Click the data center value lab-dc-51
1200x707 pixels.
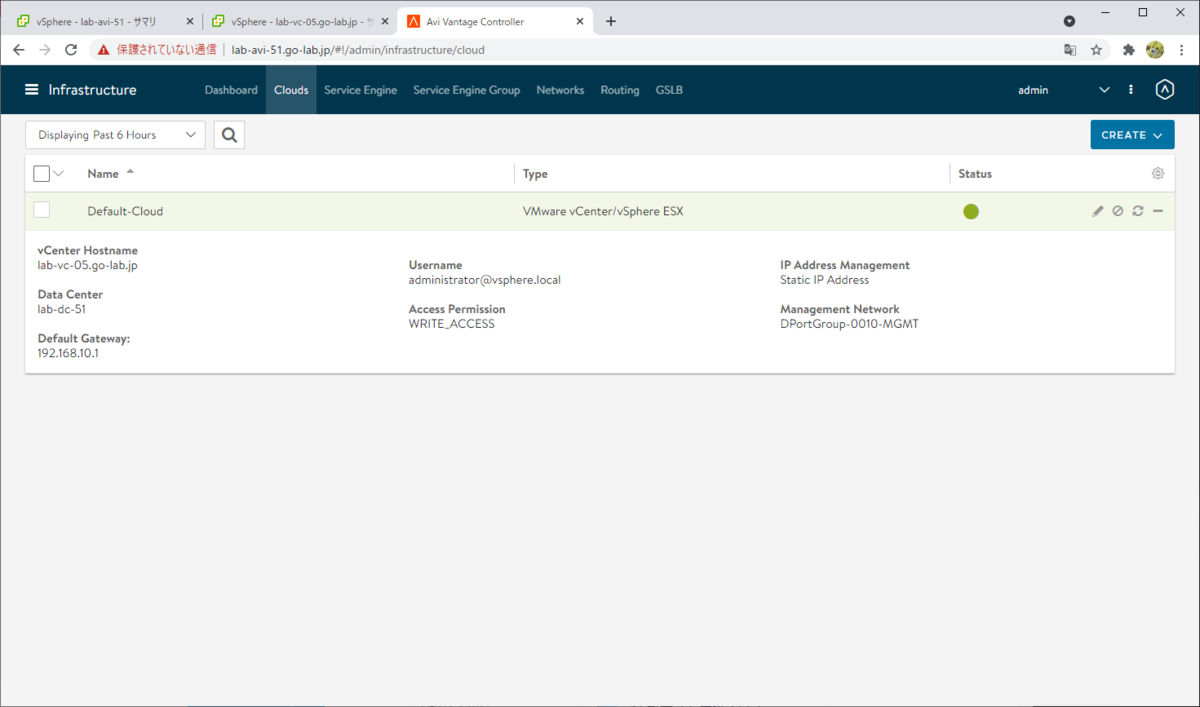pos(62,310)
